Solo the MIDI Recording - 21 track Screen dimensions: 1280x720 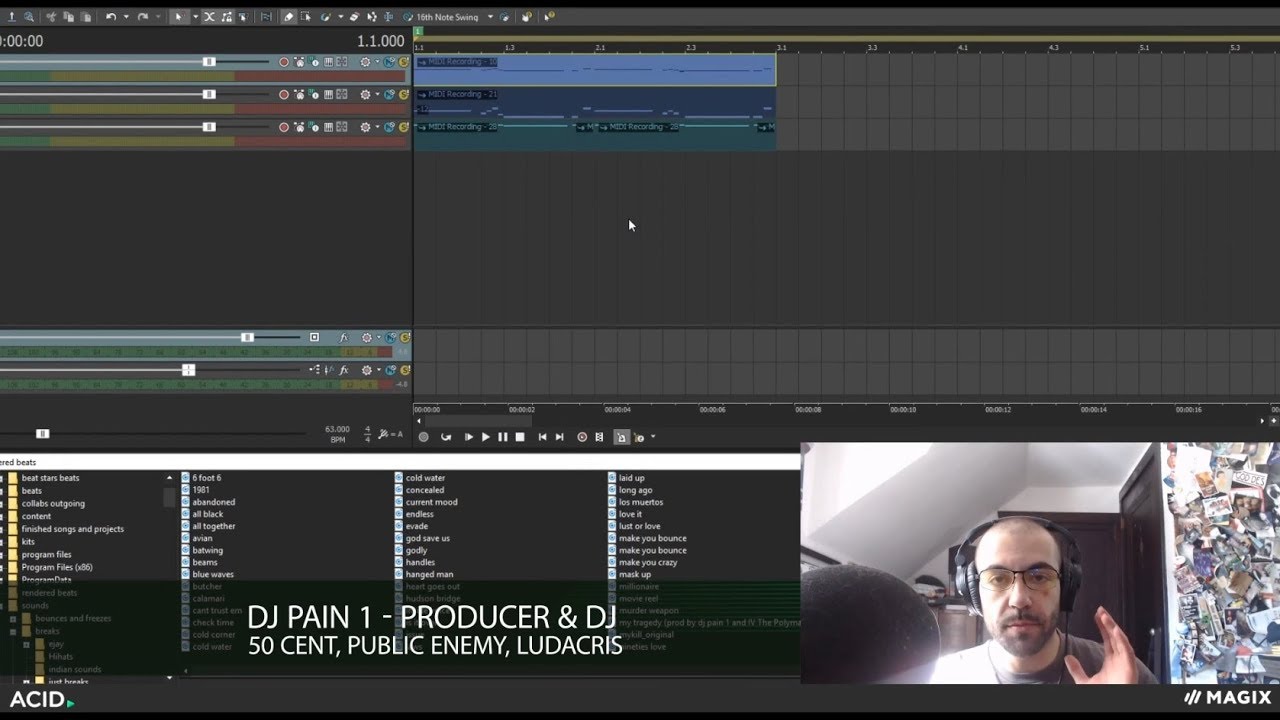[404, 95]
